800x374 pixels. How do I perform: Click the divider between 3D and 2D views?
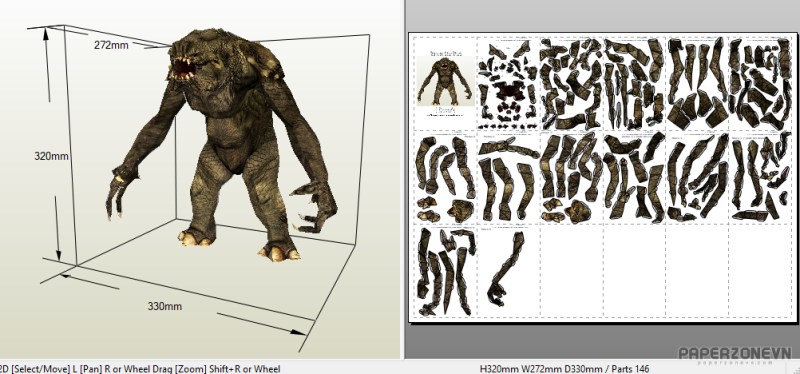(x=403, y=179)
